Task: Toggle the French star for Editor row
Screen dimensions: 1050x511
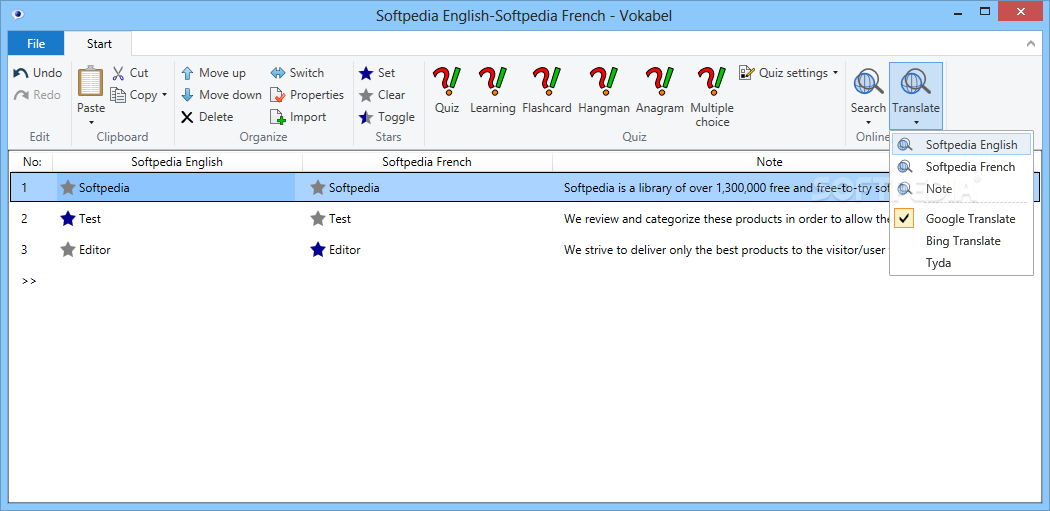Action: tap(318, 250)
